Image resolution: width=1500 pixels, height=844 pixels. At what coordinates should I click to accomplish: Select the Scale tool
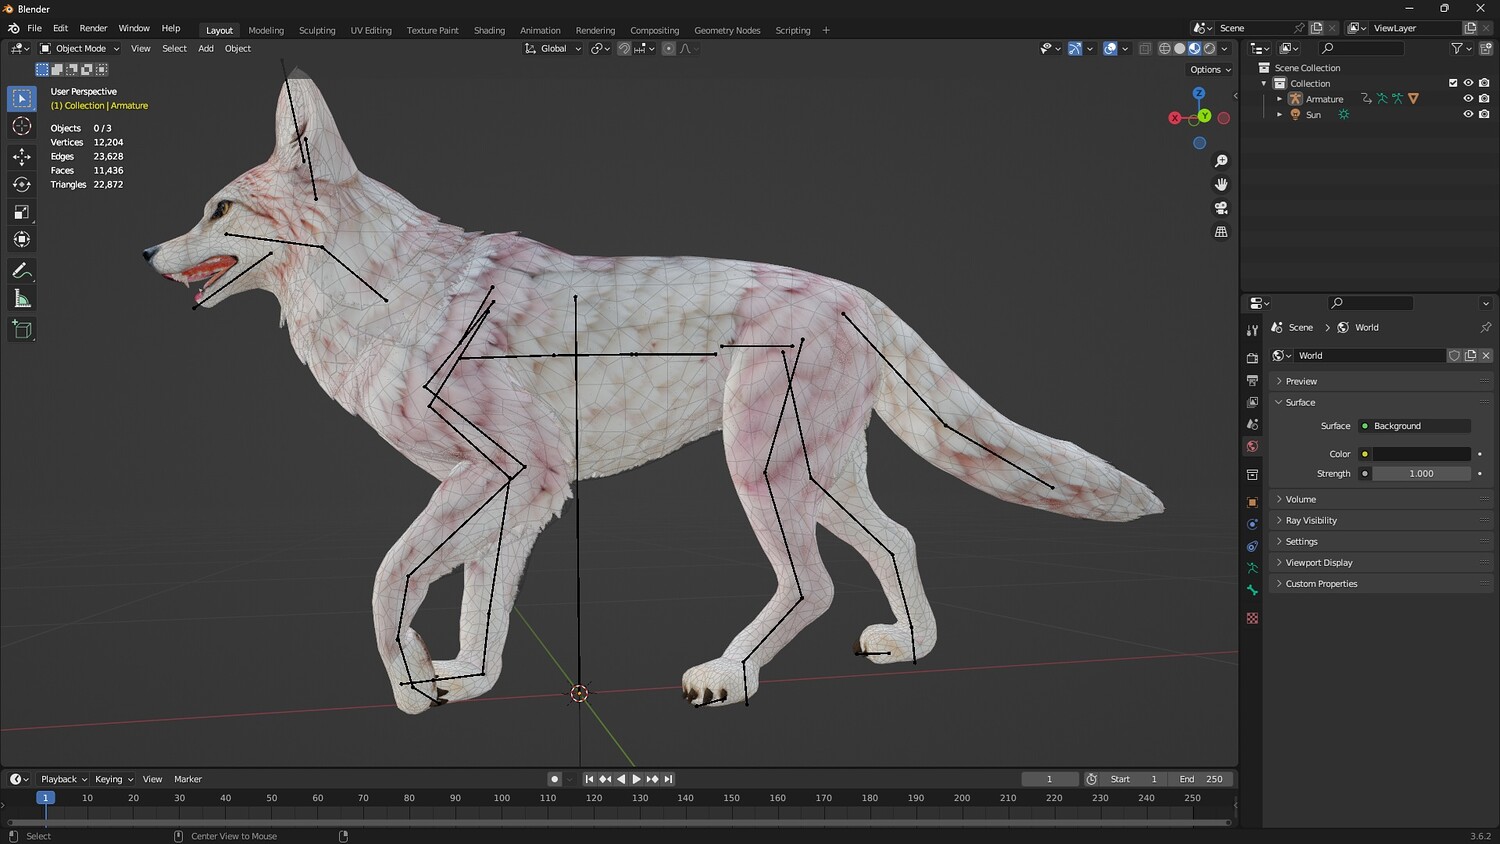coord(22,212)
